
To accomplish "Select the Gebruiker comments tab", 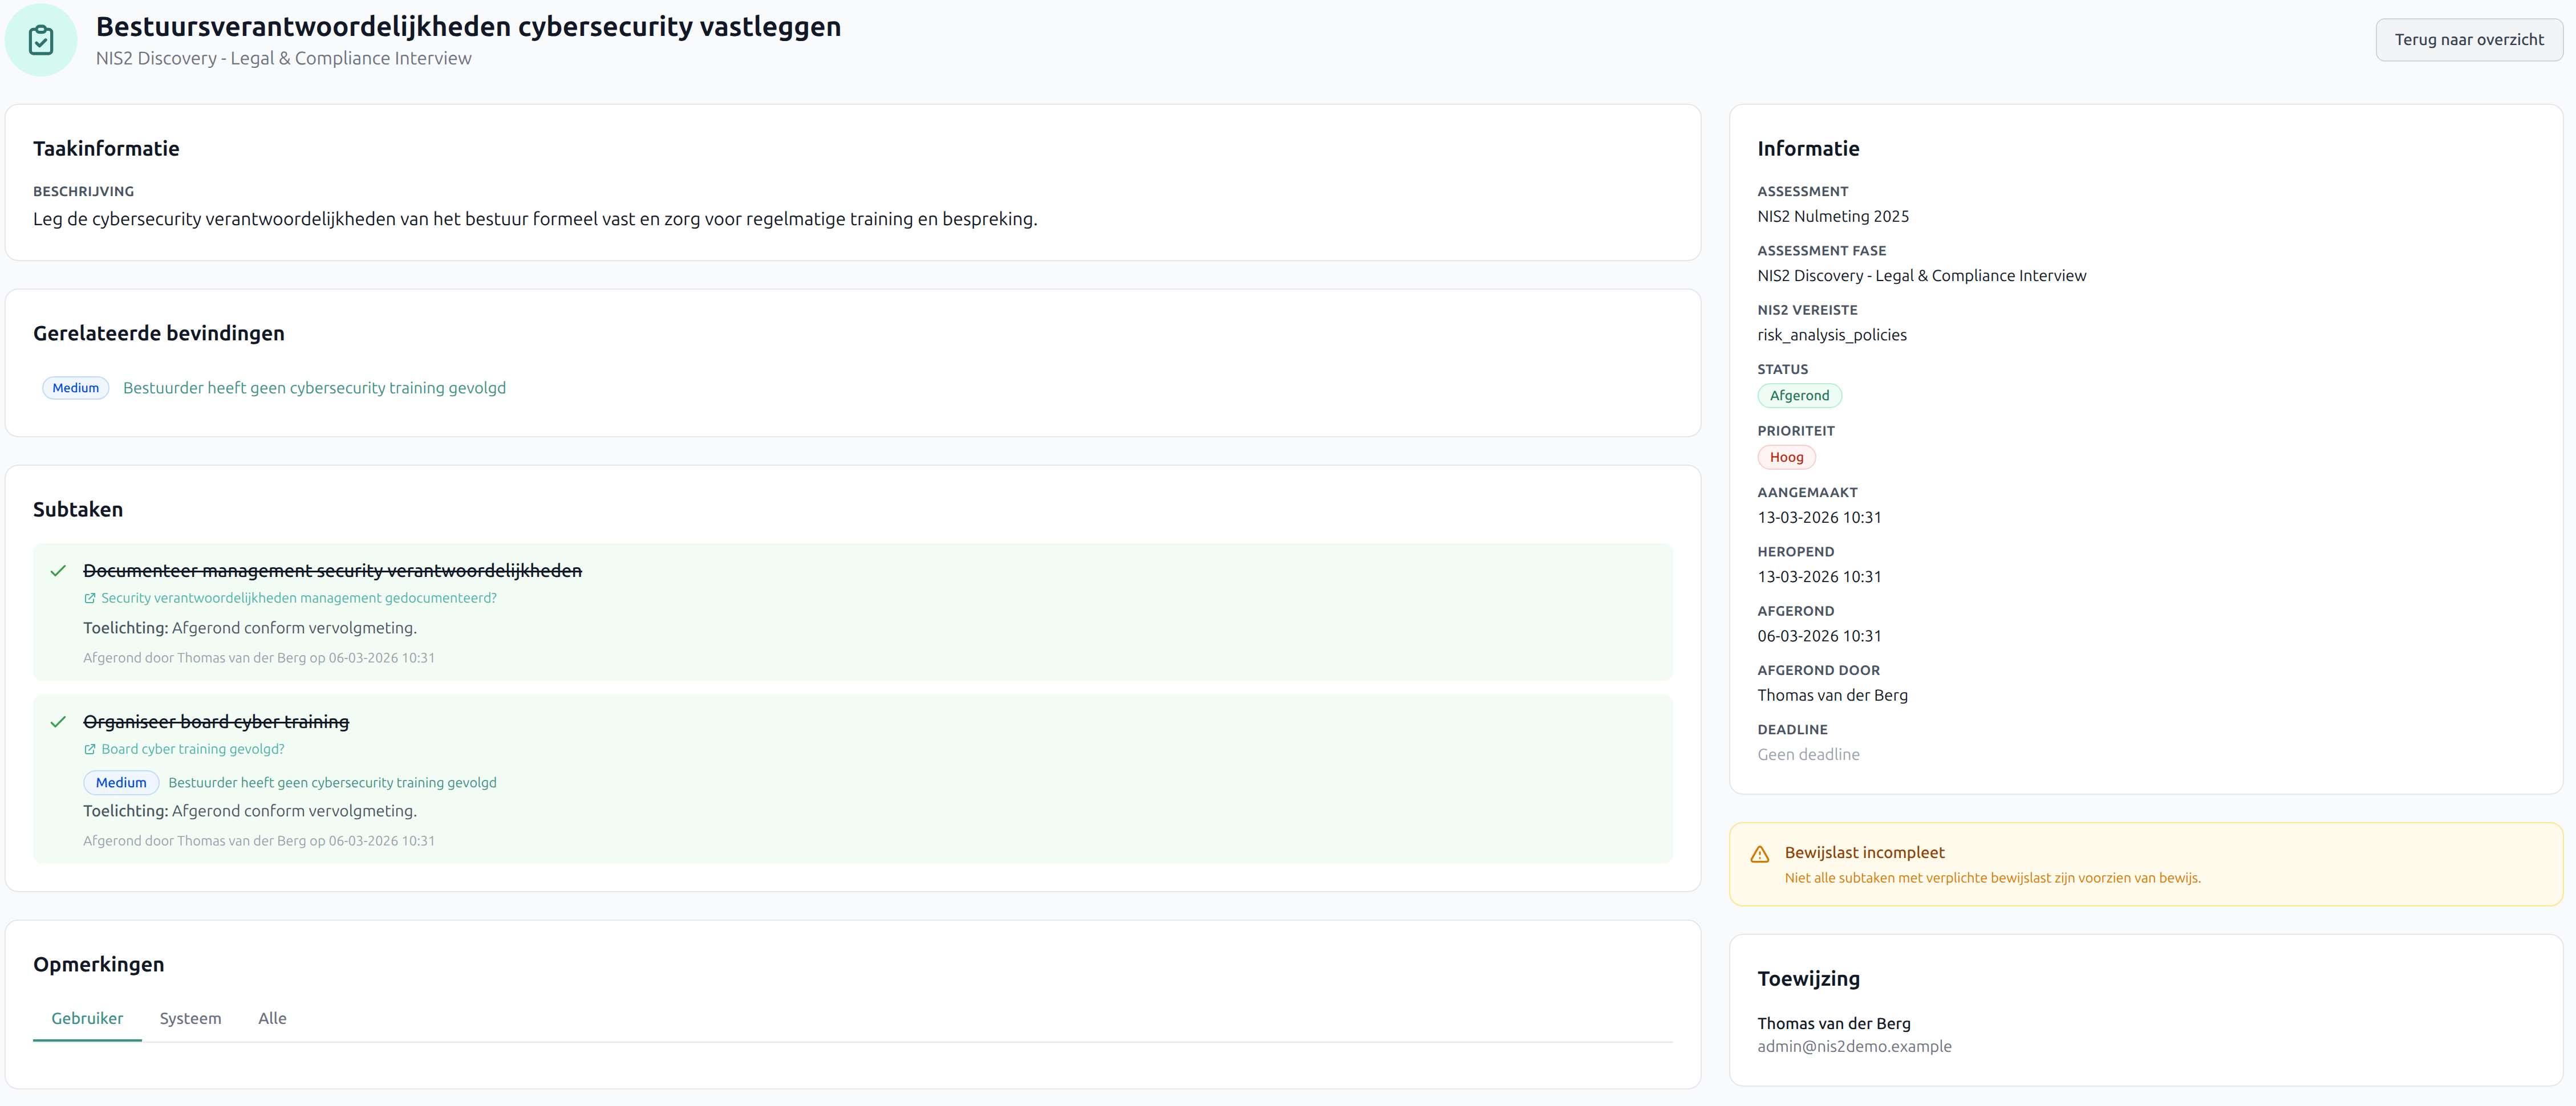I will tap(87, 1018).
